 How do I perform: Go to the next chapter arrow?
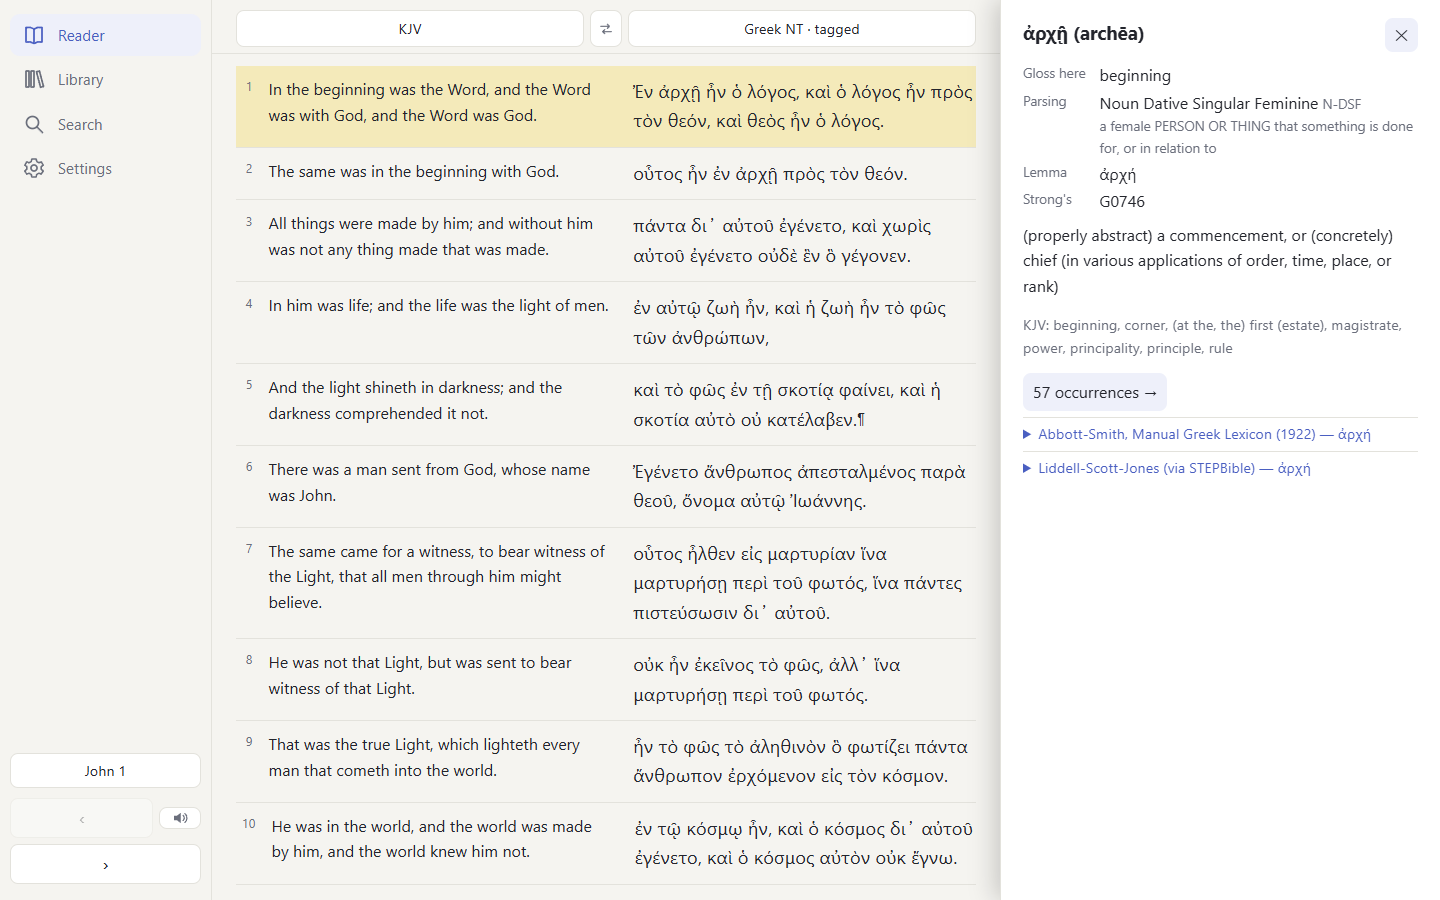click(x=105, y=865)
